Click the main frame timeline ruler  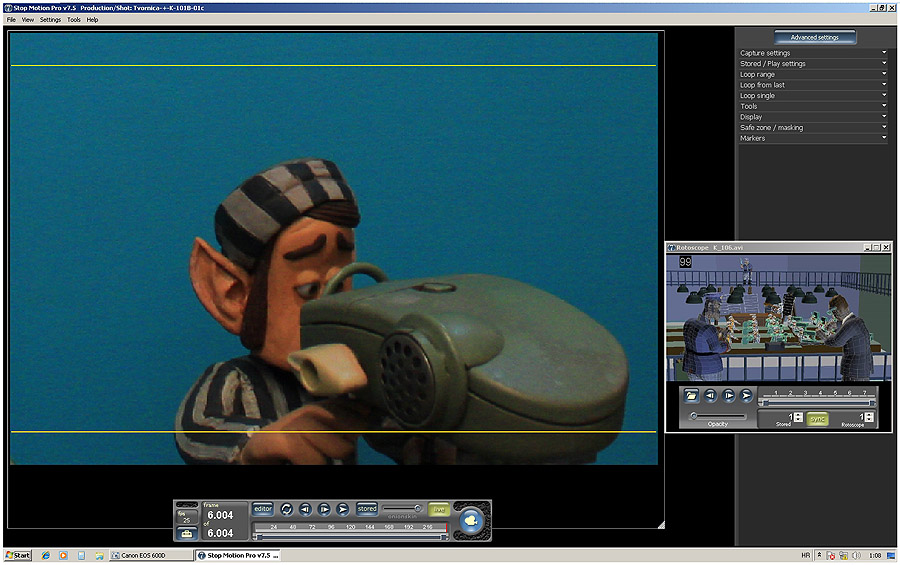pyautogui.click(x=351, y=527)
